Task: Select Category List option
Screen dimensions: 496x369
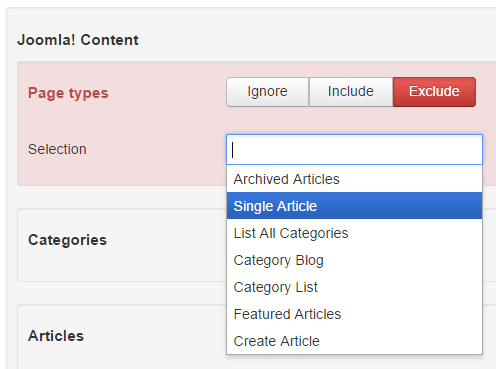Action: pos(354,287)
